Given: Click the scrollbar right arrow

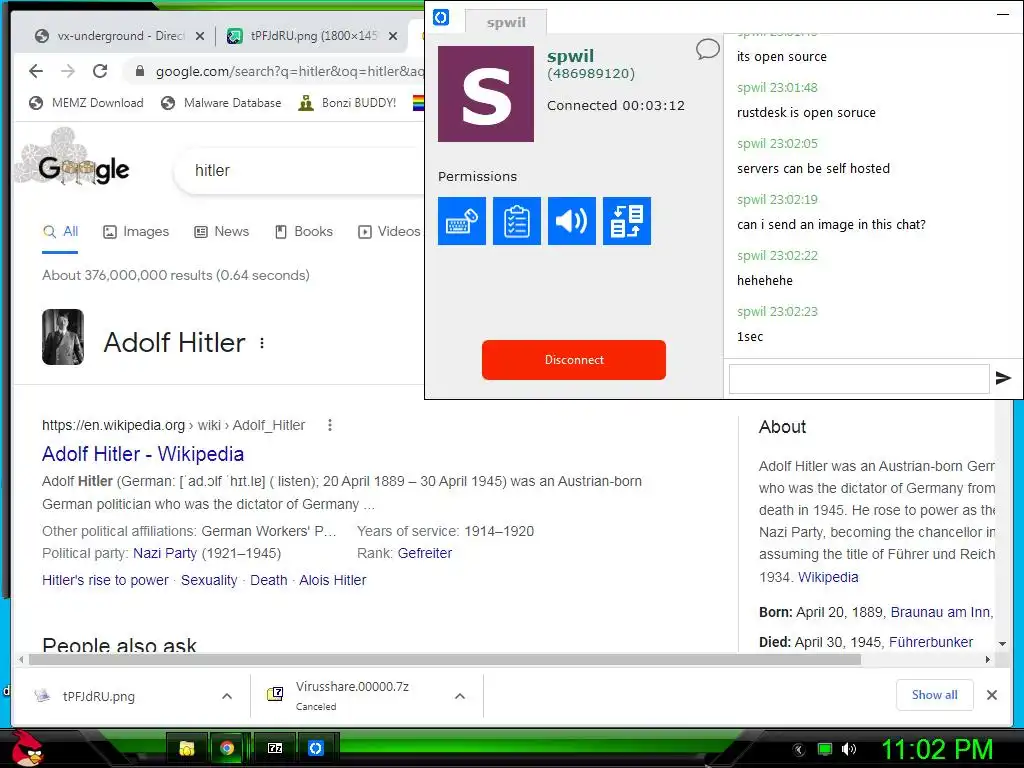Looking at the screenshot, I should [987, 660].
